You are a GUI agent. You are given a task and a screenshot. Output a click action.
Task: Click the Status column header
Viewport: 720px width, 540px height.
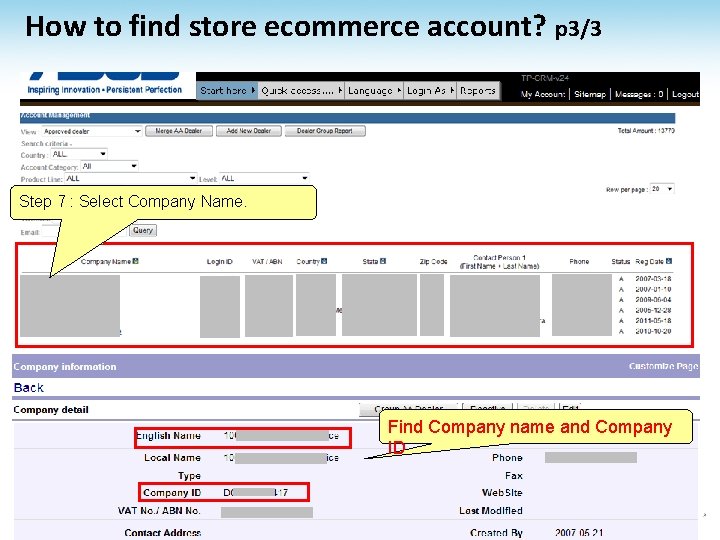click(x=620, y=262)
